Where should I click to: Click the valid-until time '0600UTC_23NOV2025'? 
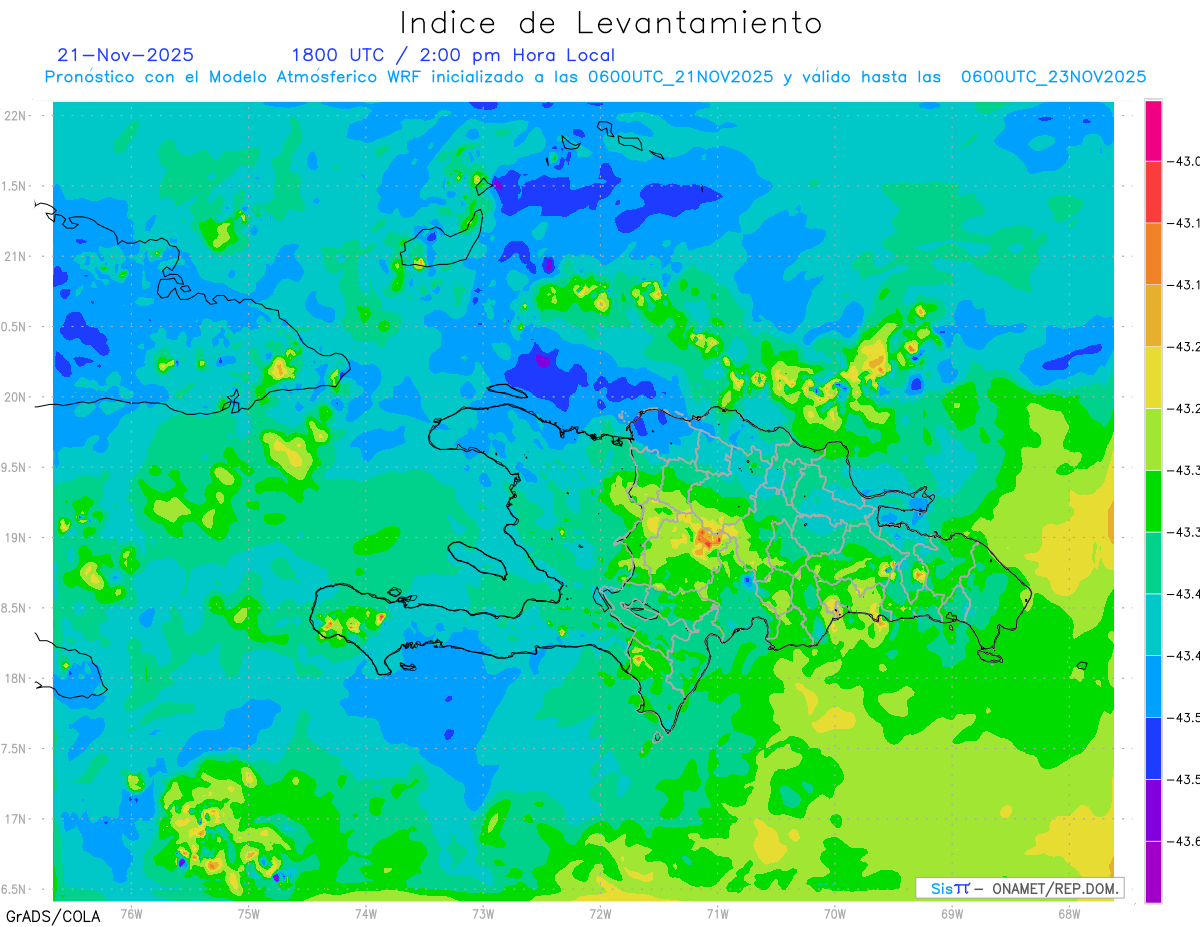pos(1053,77)
